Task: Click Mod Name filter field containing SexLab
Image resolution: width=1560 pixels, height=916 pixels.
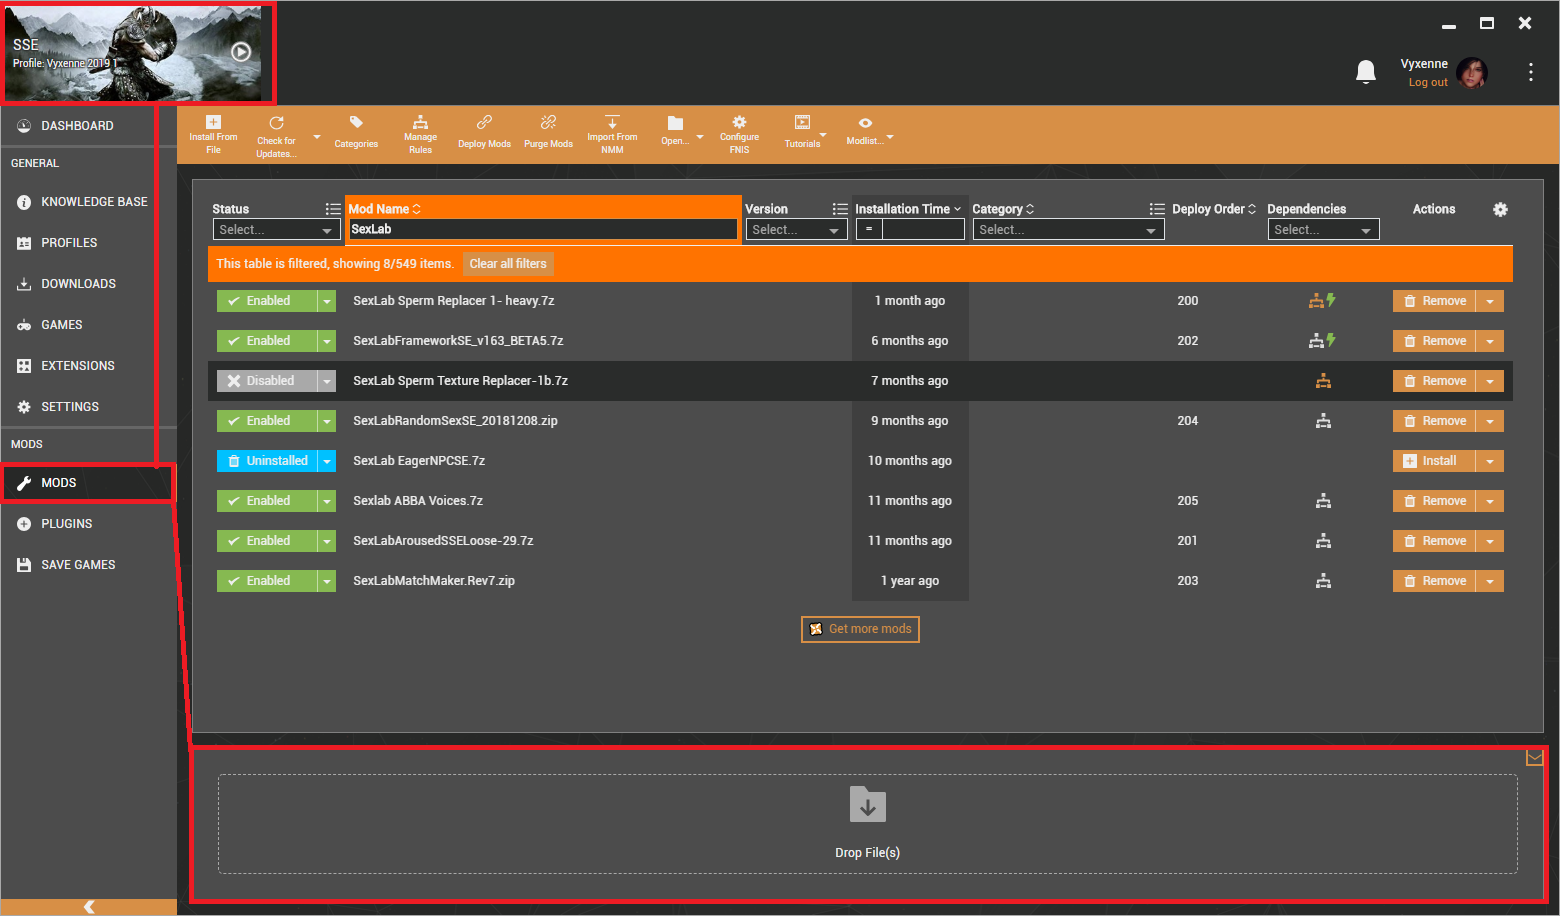Action: [x=543, y=229]
